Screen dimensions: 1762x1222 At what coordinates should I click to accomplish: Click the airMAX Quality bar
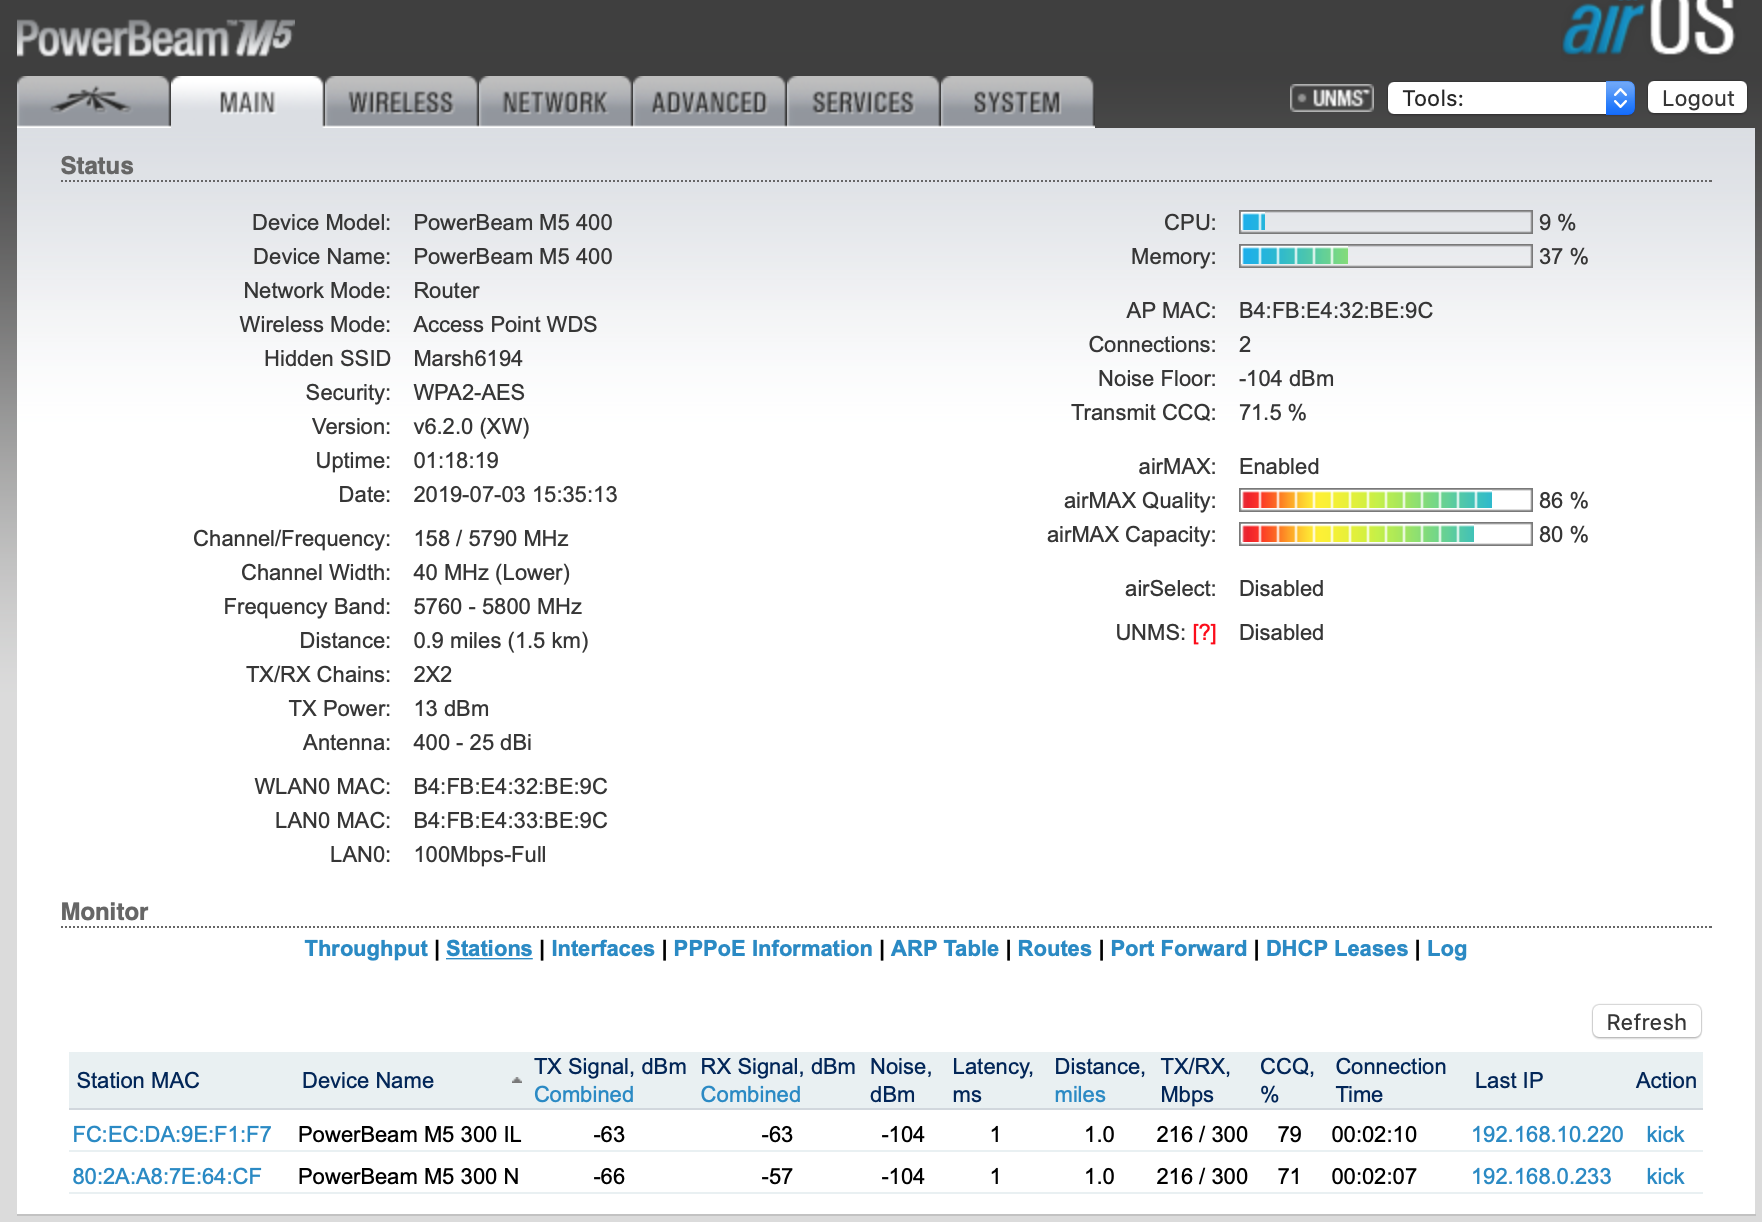click(1385, 500)
